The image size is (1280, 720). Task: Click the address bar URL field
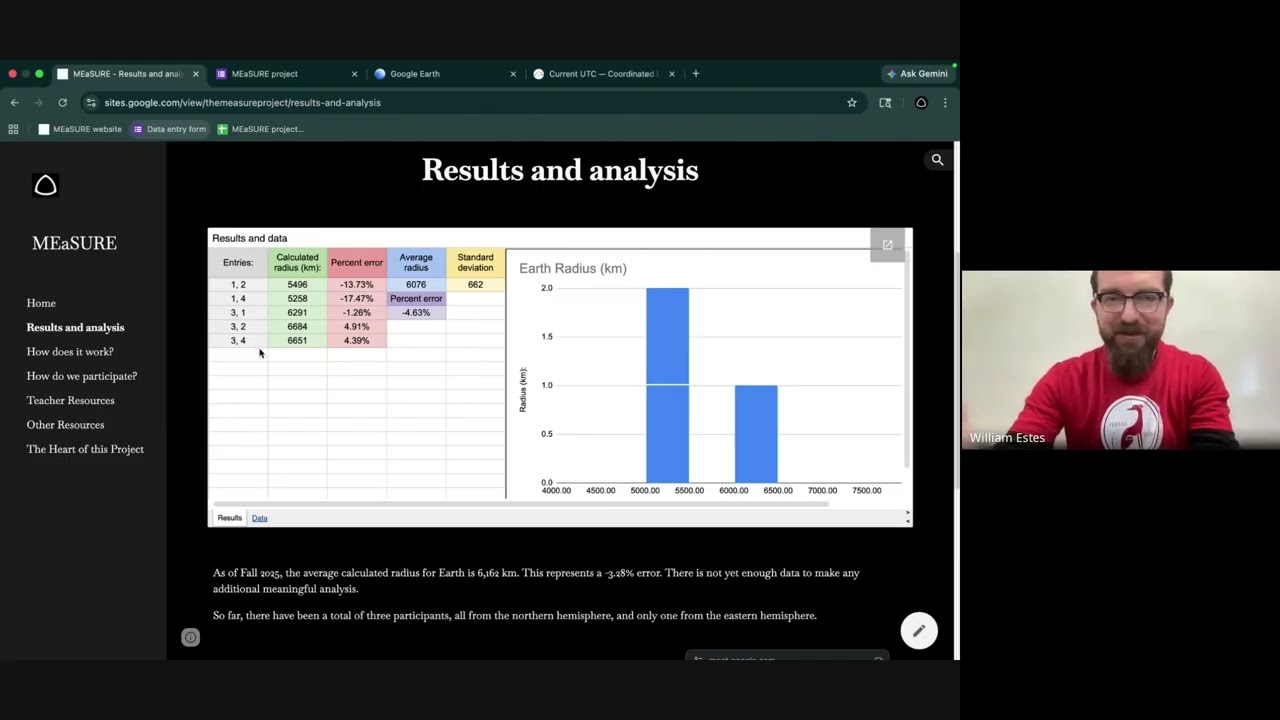point(470,102)
